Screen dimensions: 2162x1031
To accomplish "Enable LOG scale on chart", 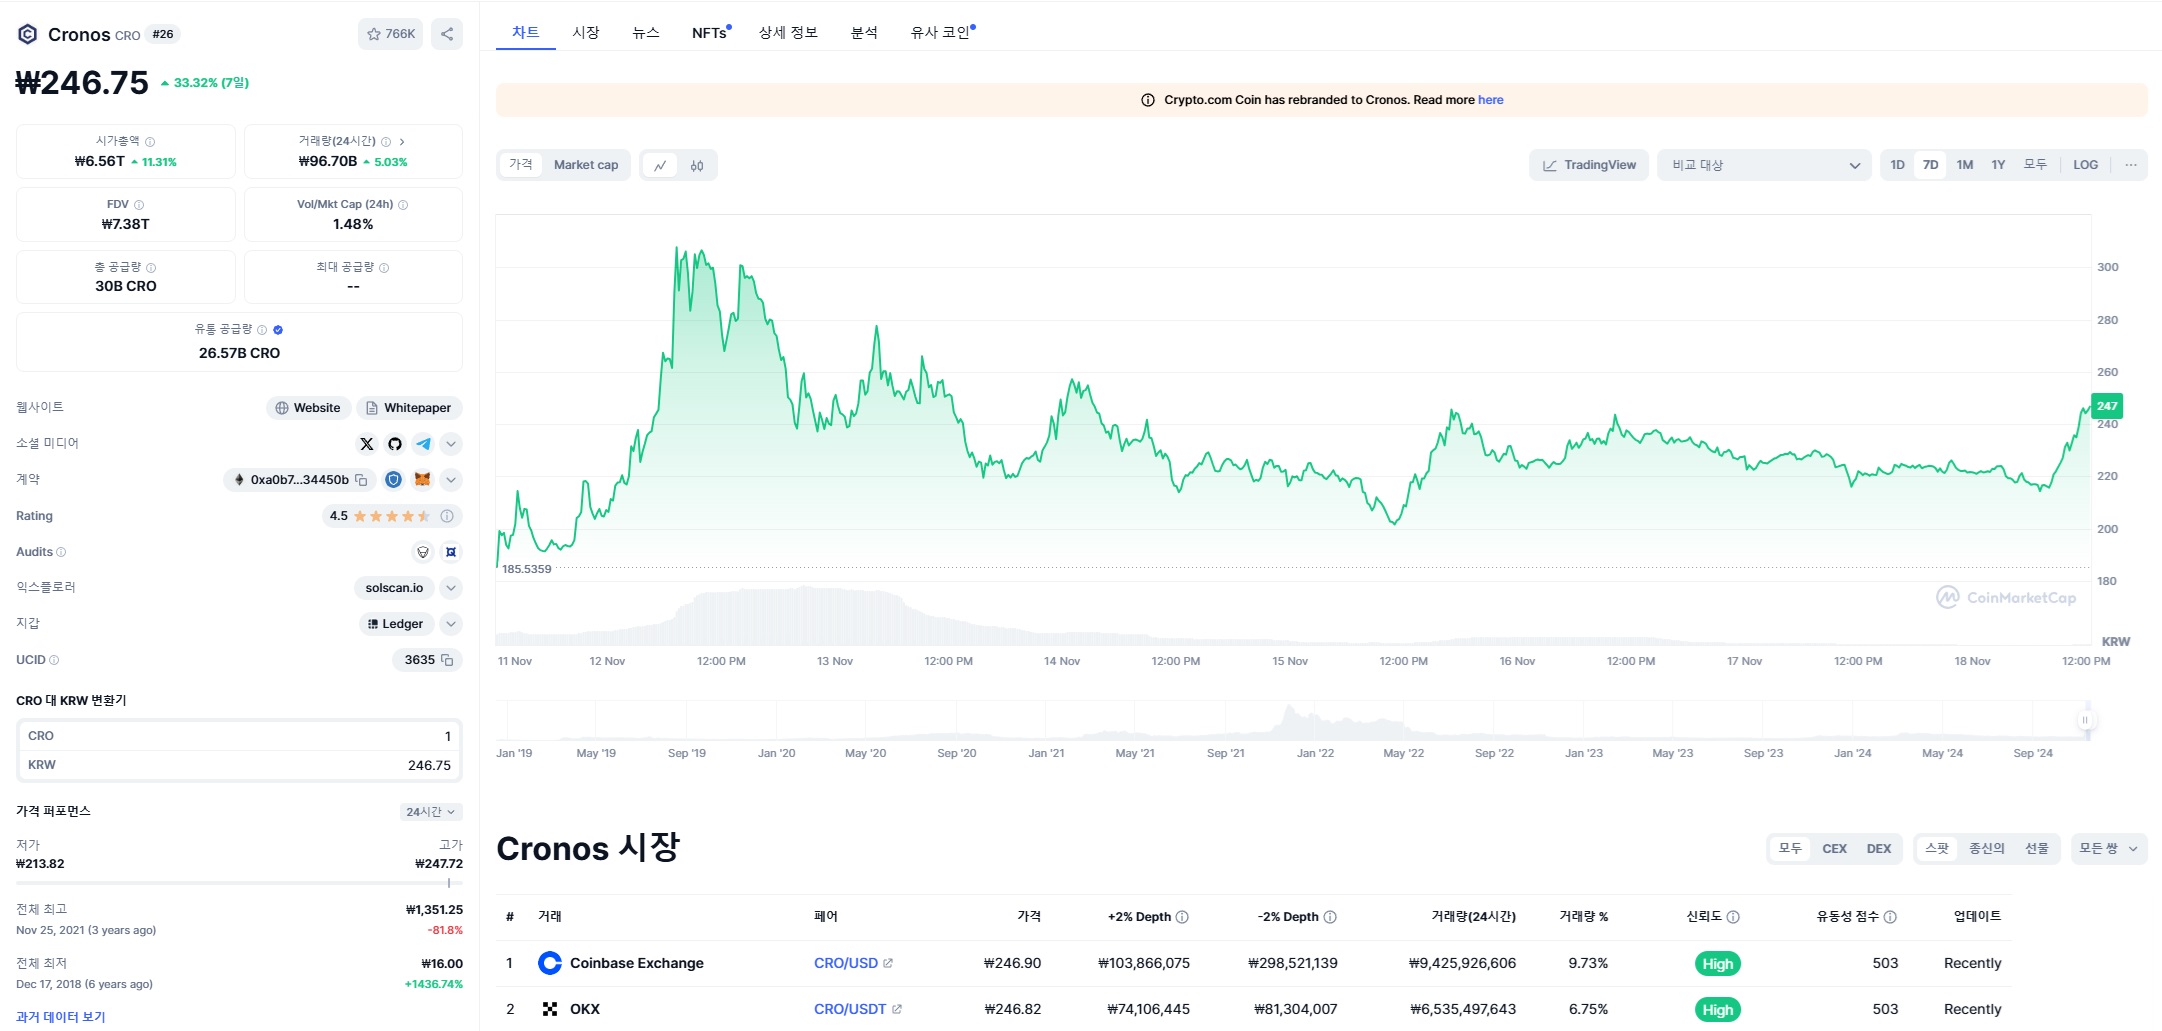I will 2085,165.
